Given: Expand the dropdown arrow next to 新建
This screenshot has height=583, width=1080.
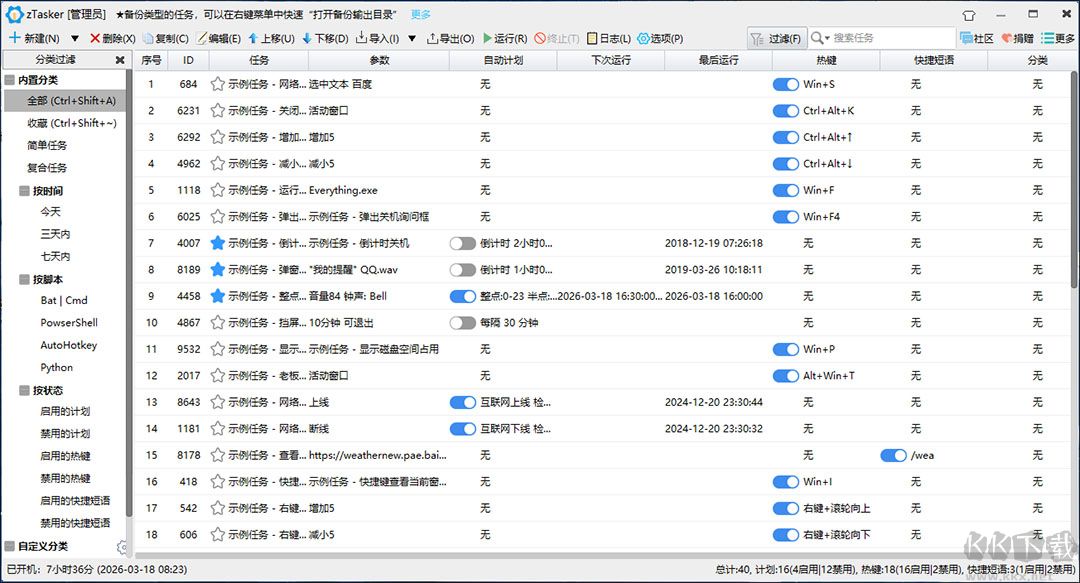Looking at the screenshot, I should tap(74, 39).
